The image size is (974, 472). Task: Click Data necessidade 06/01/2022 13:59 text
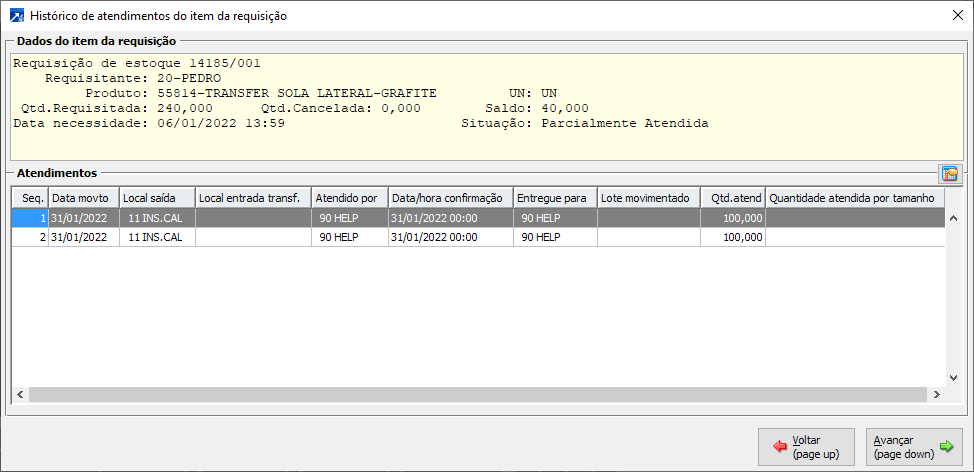149,123
